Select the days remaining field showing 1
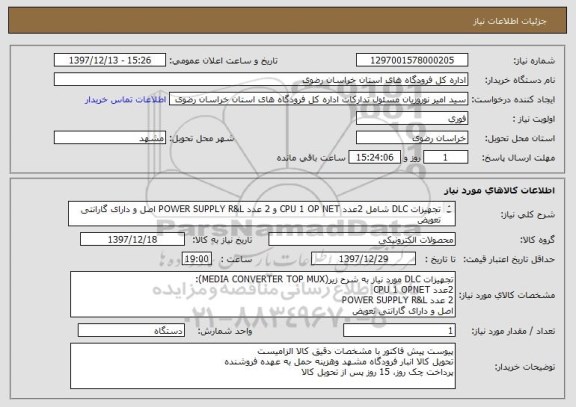This screenshot has height=407, width=576. tap(446, 158)
